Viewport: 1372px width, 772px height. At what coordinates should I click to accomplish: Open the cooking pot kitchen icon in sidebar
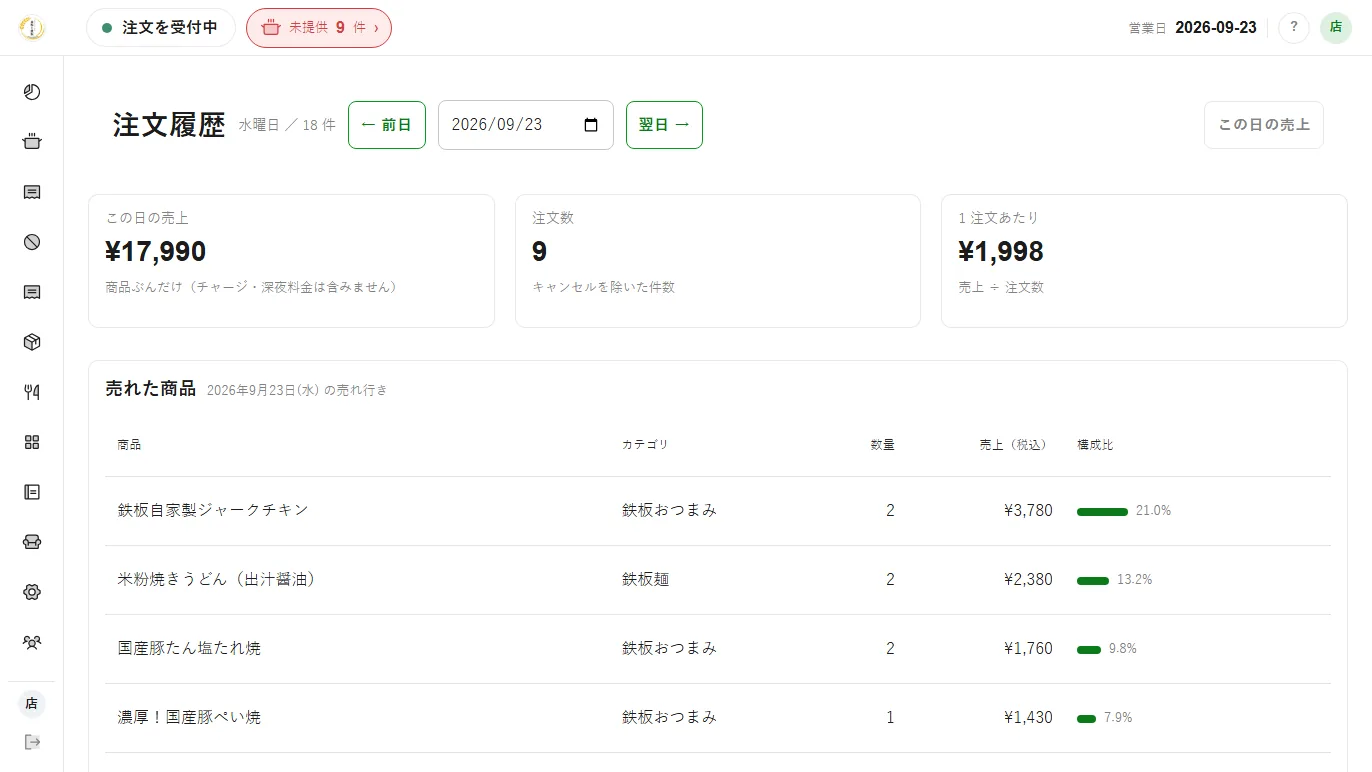point(32,142)
